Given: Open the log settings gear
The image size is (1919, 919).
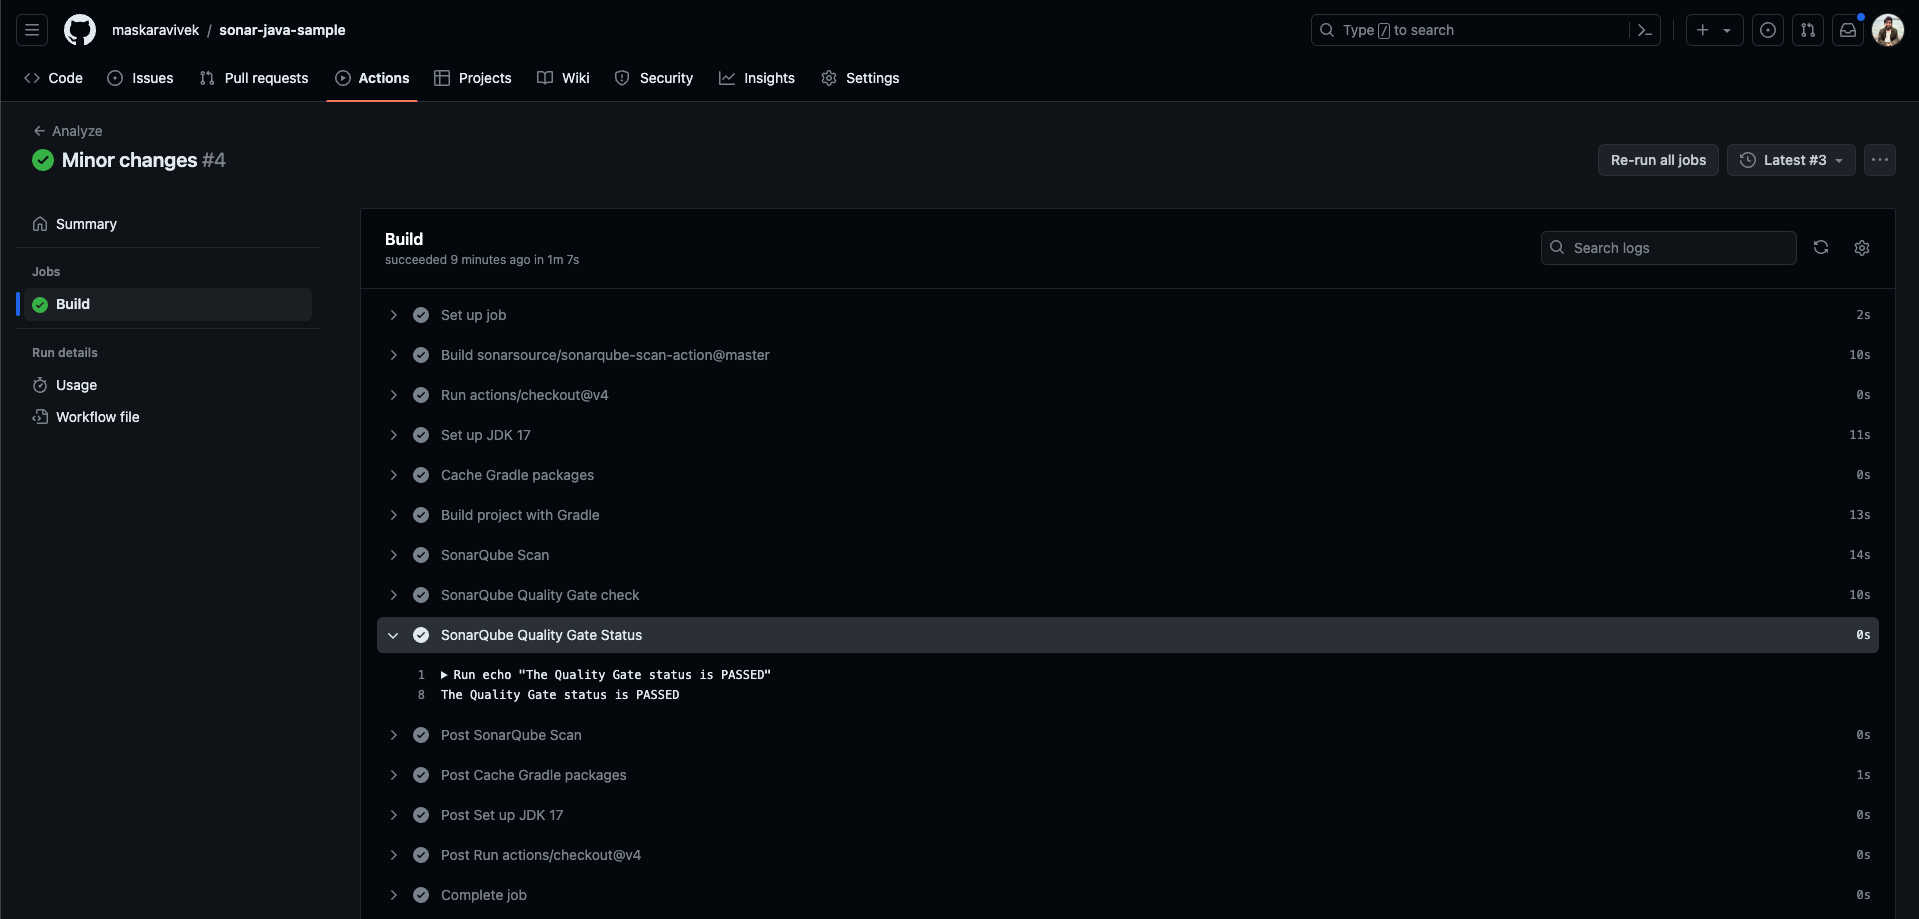Looking at the screenshot, I should click(x=1862, y=247).
